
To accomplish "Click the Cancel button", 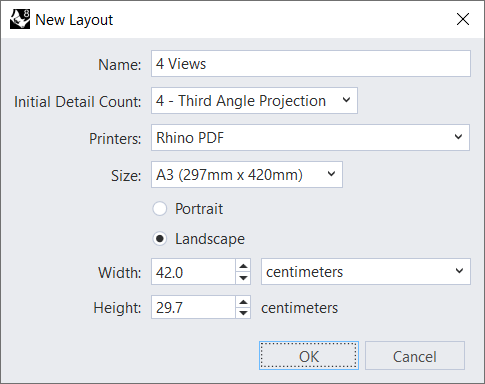I will tap(415, 356).
